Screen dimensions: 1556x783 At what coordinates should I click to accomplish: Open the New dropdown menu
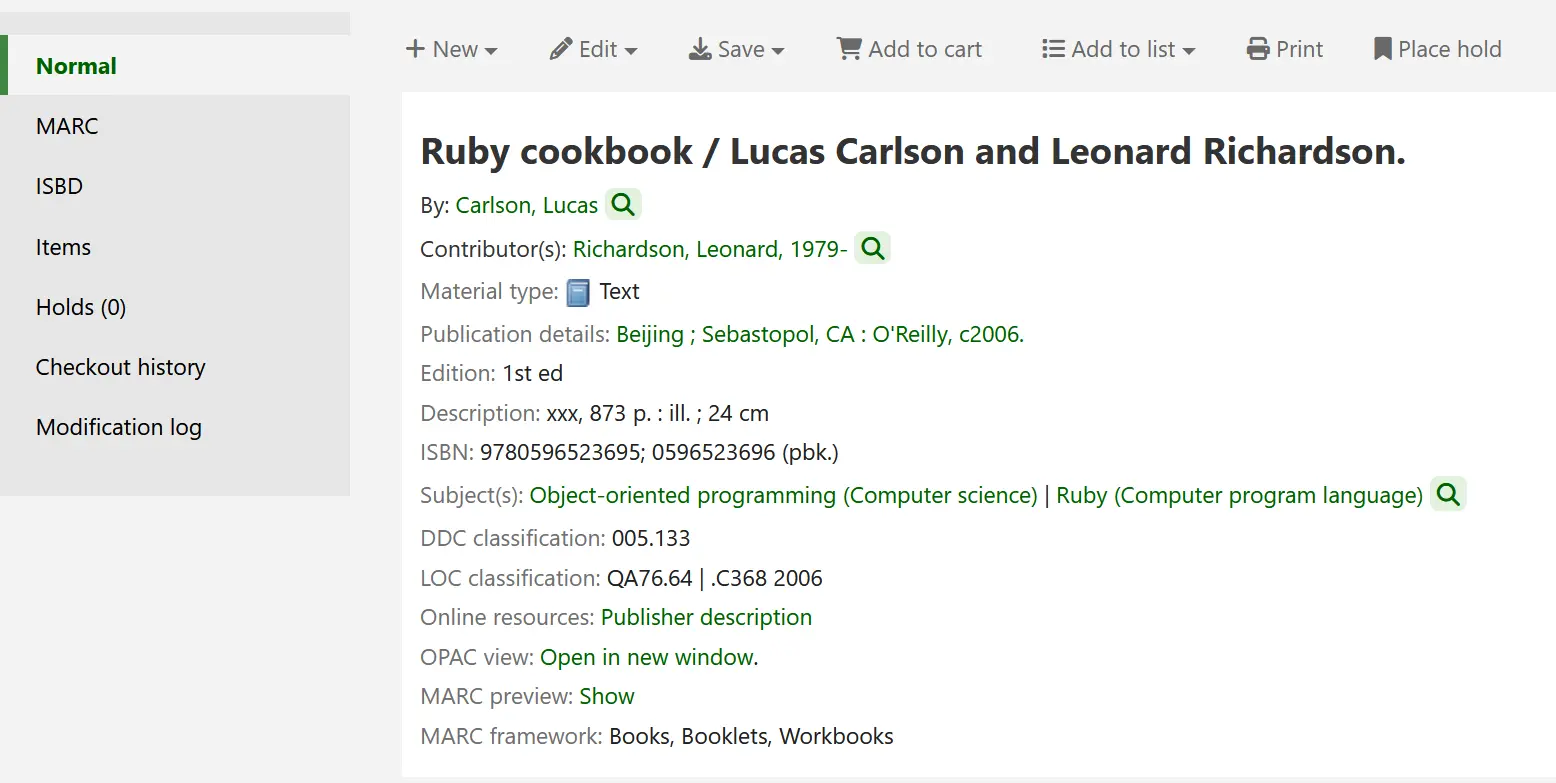[451, 49]
